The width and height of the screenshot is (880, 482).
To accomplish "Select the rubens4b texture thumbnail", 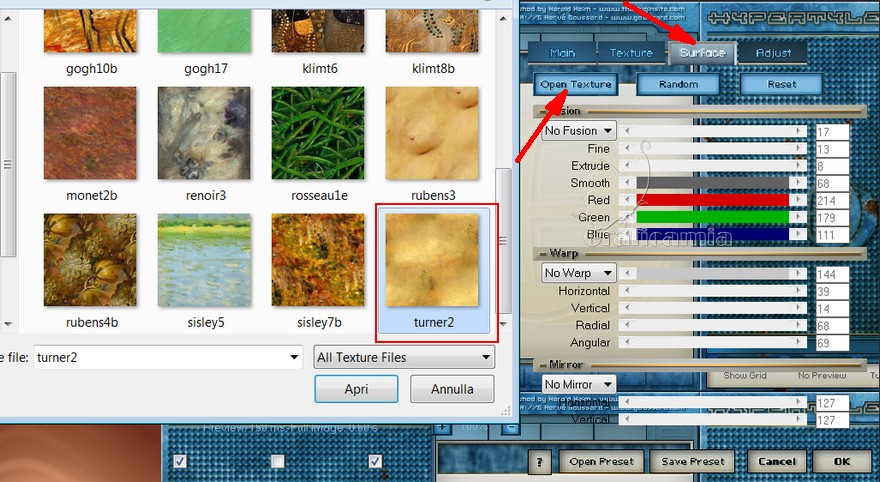I will [x=90, y=260].
